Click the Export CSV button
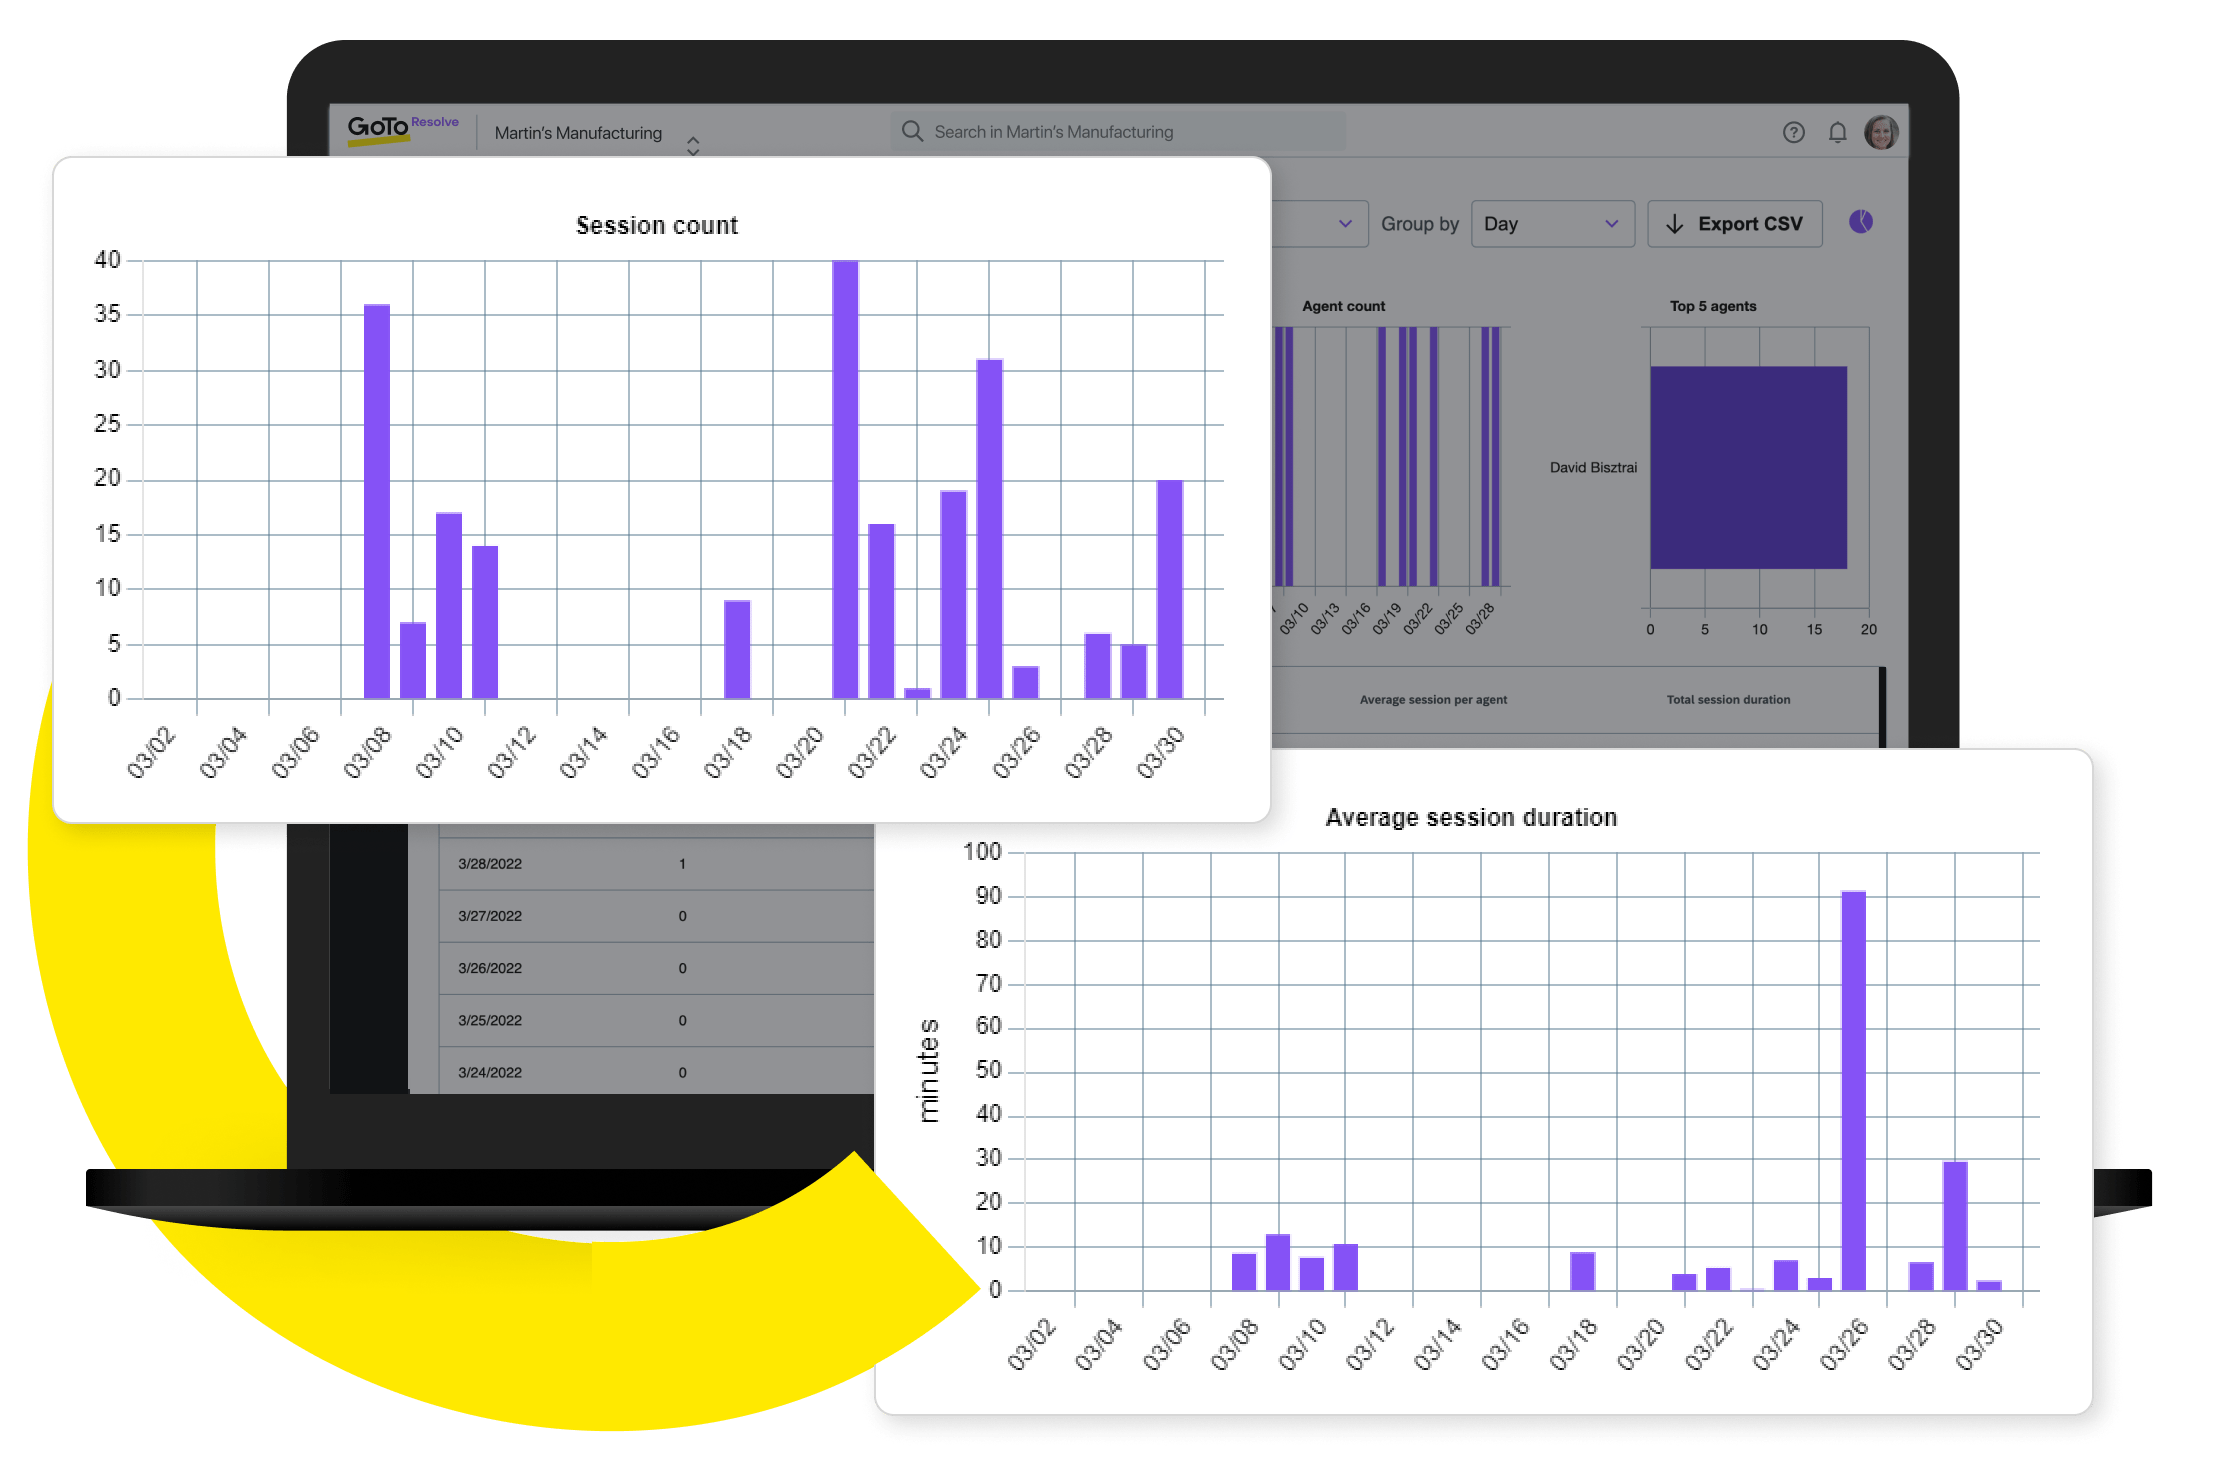This screenshot has width=2220, height=1480. [x=1735, y=224]
